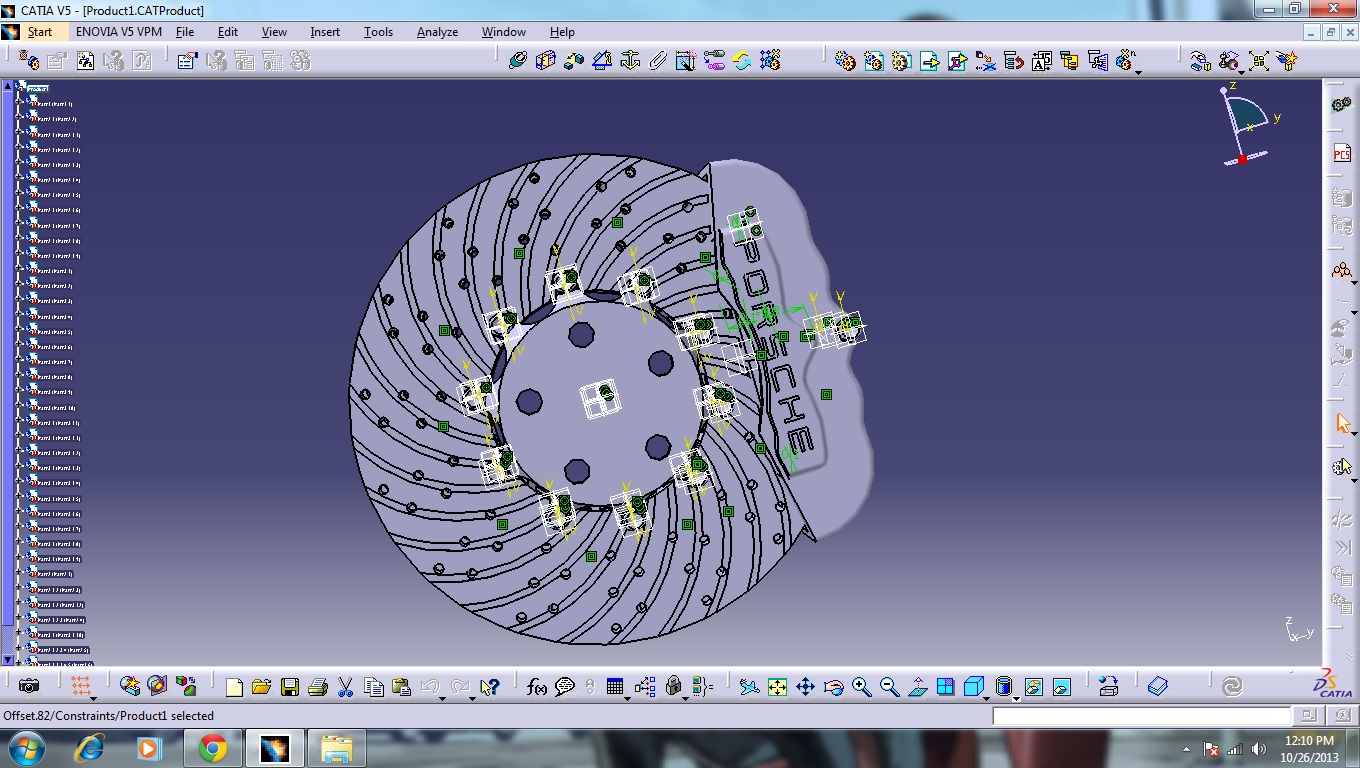Select the Offset Constraint tool
This screenshot has height=768, width=1360.
573,61
